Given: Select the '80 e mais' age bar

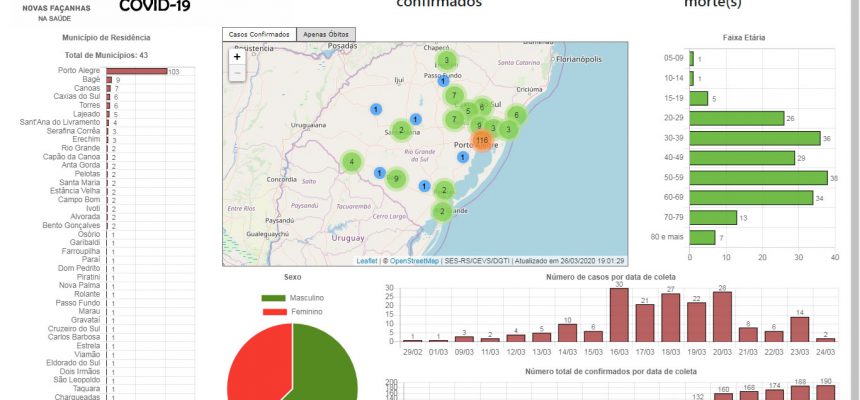Looking at the screenshot, I should (702, 237).
